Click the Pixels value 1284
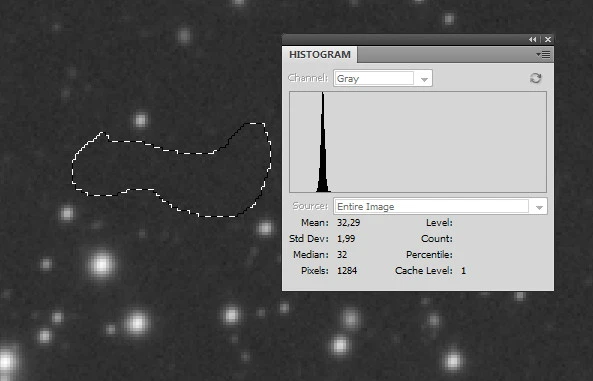 (x=347, y=271)
